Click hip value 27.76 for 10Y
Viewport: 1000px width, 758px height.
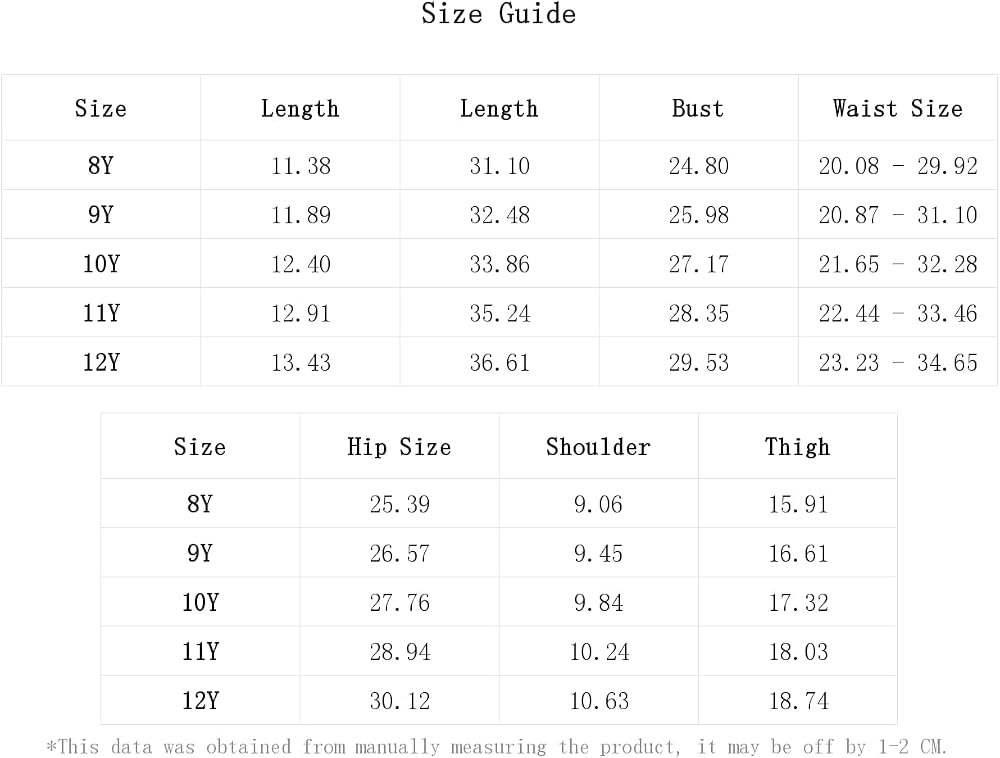coord(400,603)
